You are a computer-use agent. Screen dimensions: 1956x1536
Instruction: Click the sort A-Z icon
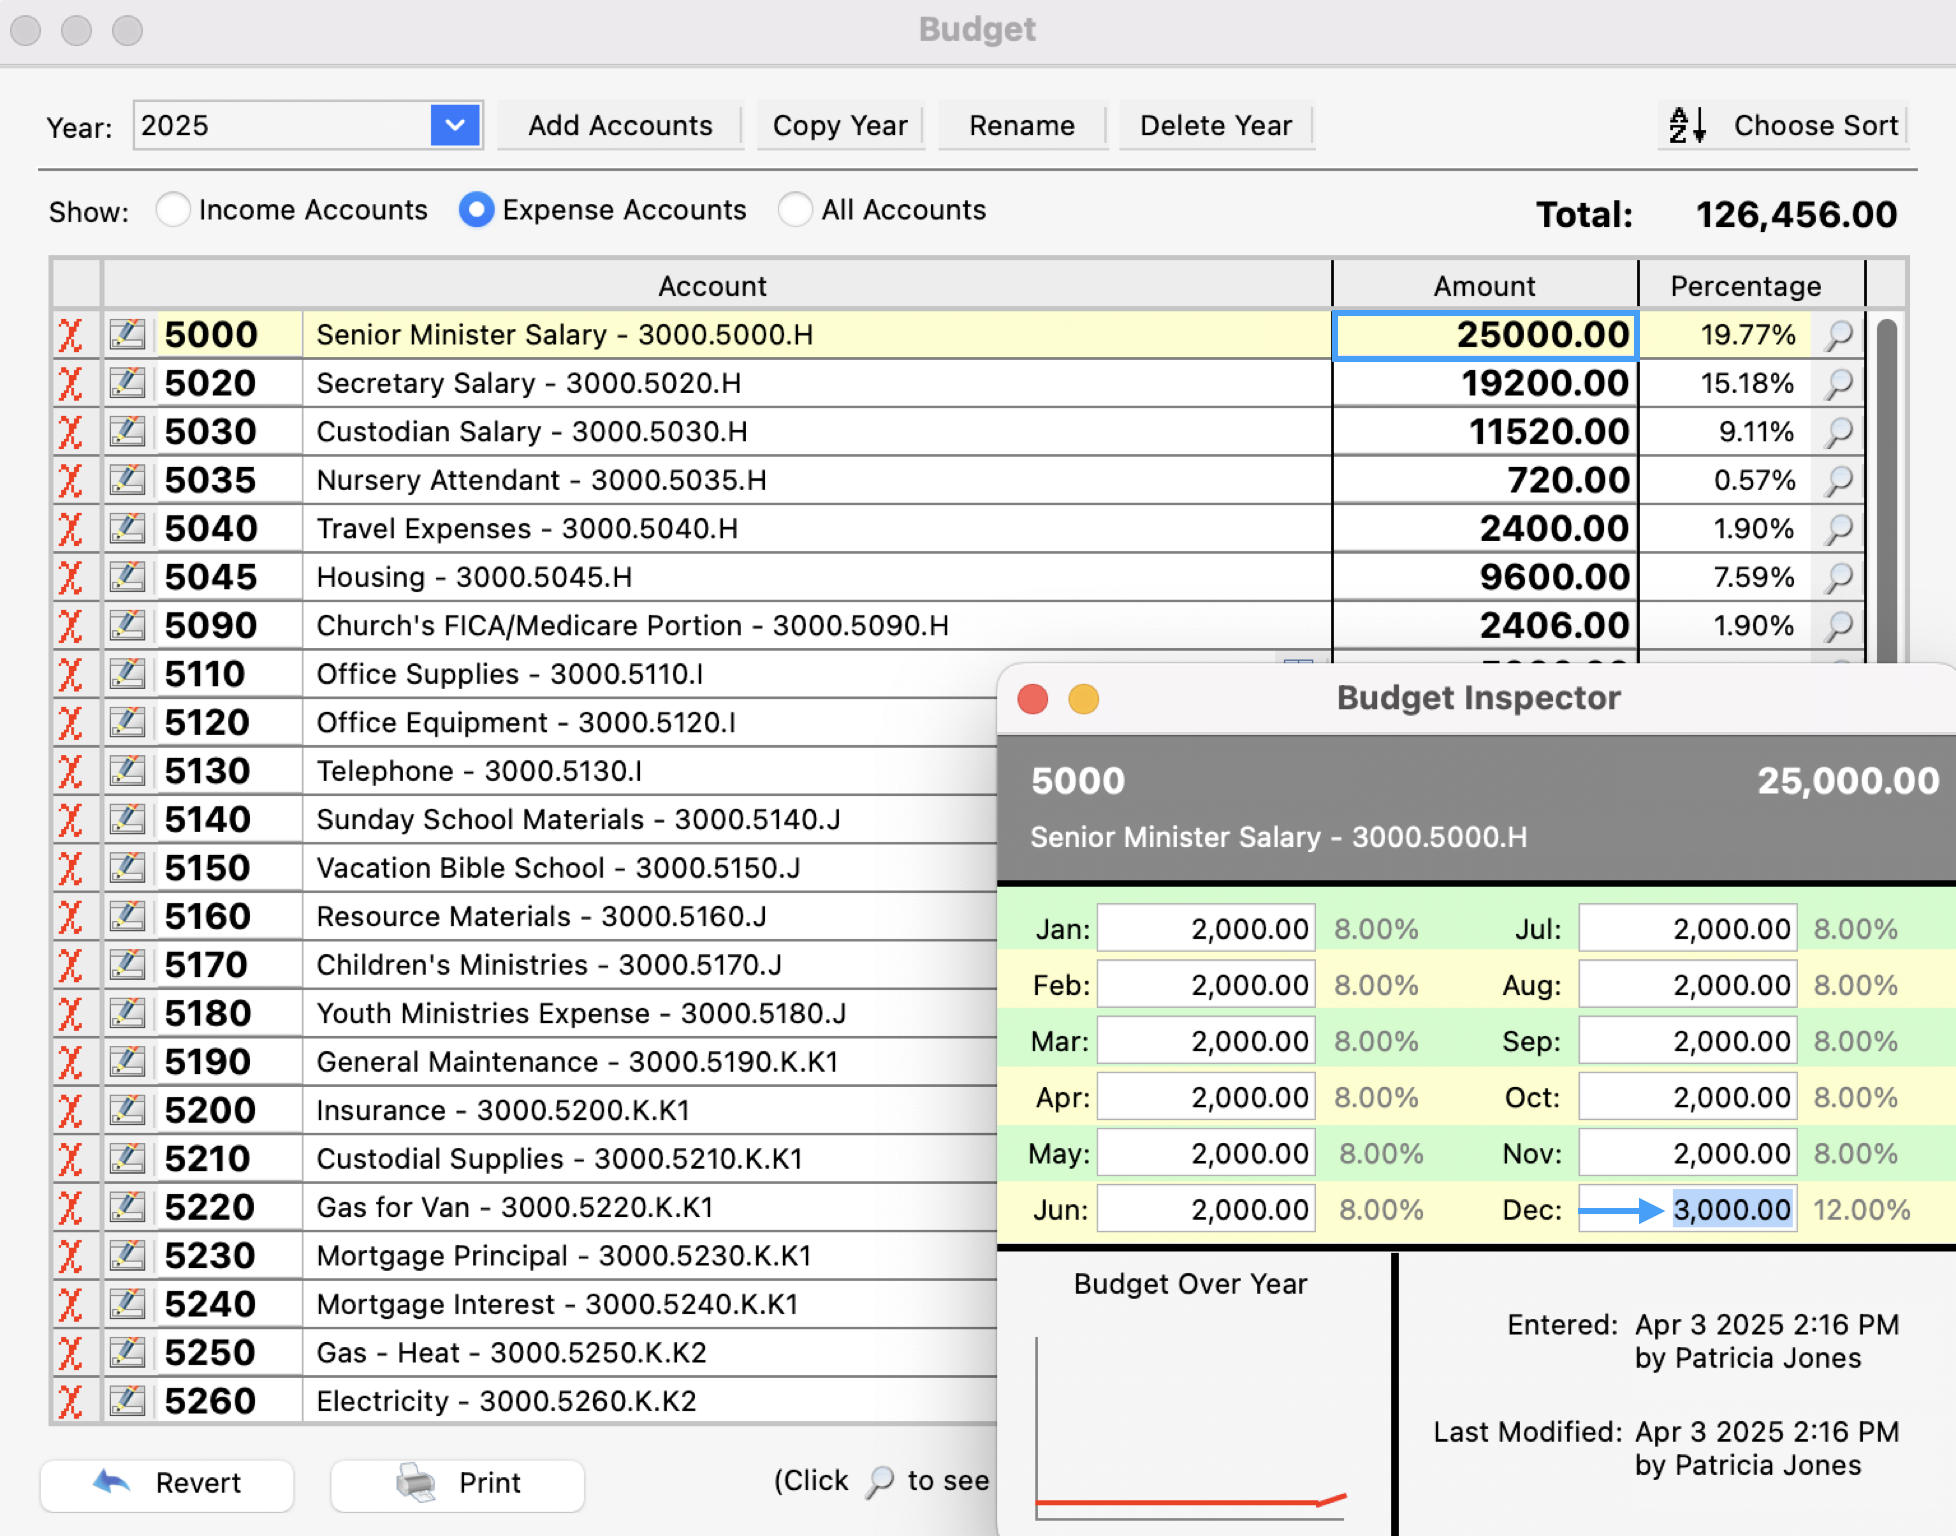coord(1686,126)
